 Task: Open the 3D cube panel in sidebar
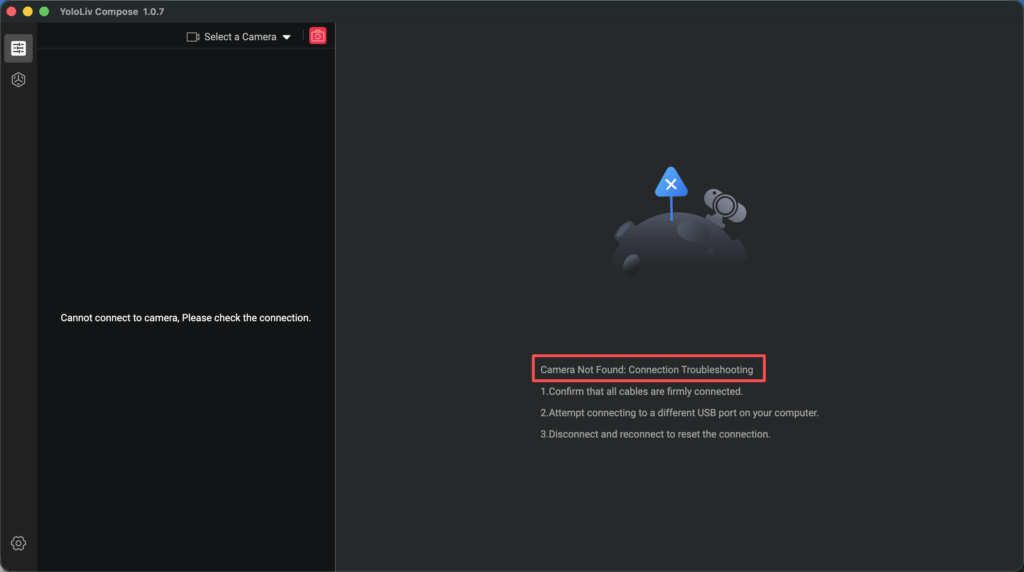18,80
